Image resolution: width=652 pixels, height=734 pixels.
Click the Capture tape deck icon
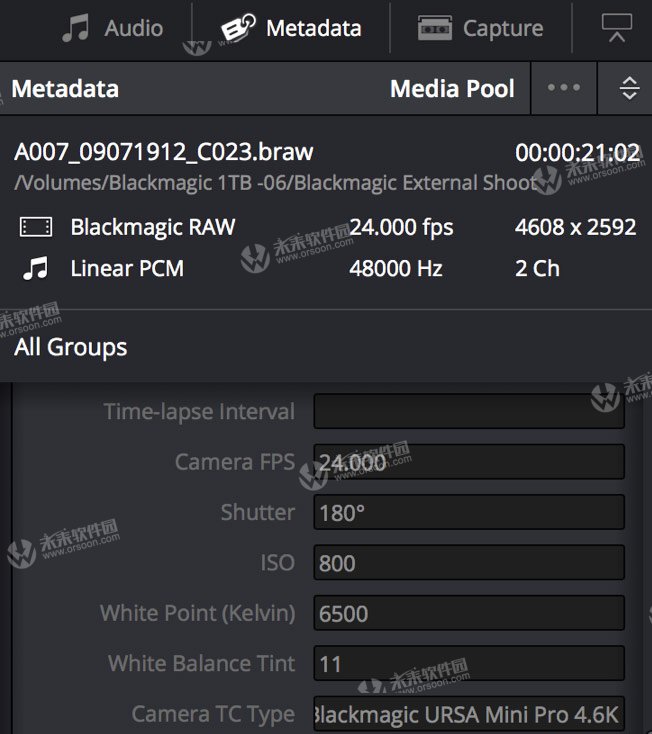click(x=435, y=28)
